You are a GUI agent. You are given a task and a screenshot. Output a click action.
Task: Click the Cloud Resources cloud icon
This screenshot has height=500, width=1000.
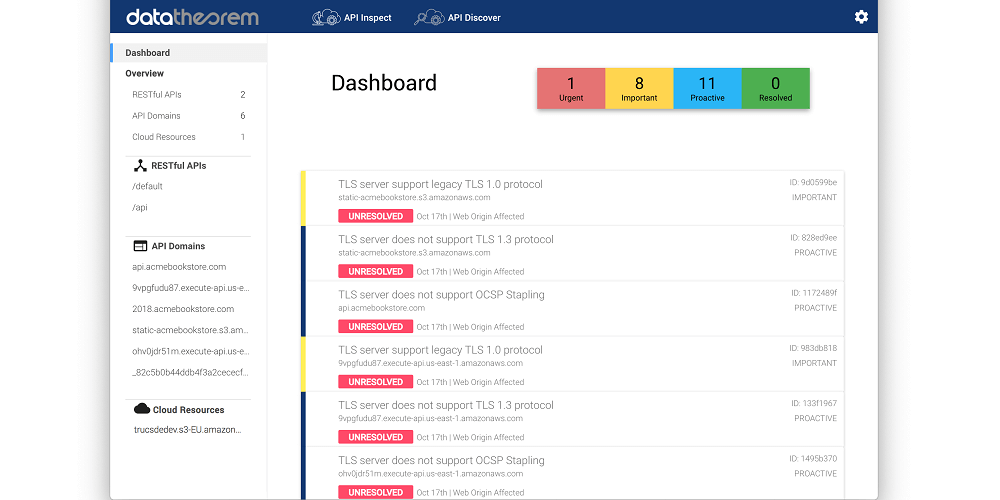pyautogui.click(x=141, y=409)
